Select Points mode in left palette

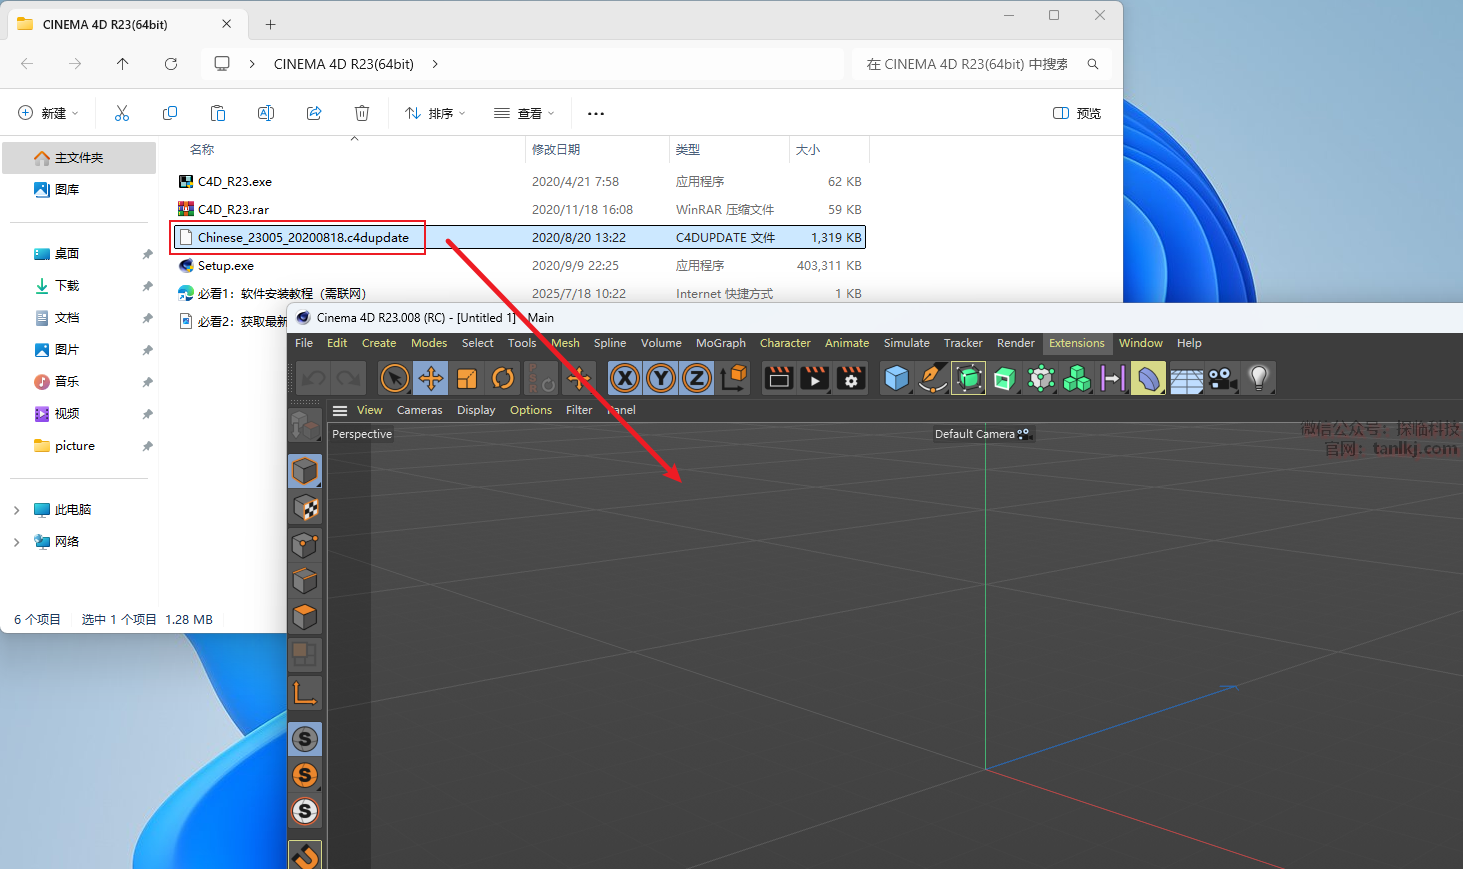[x=305, y=545]
